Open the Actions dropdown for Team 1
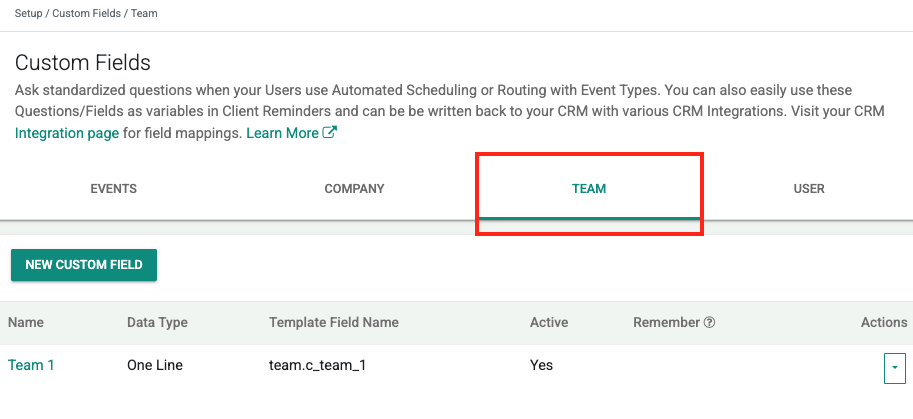The width and height of the screenshot is (913, 419). pos(894,367)
